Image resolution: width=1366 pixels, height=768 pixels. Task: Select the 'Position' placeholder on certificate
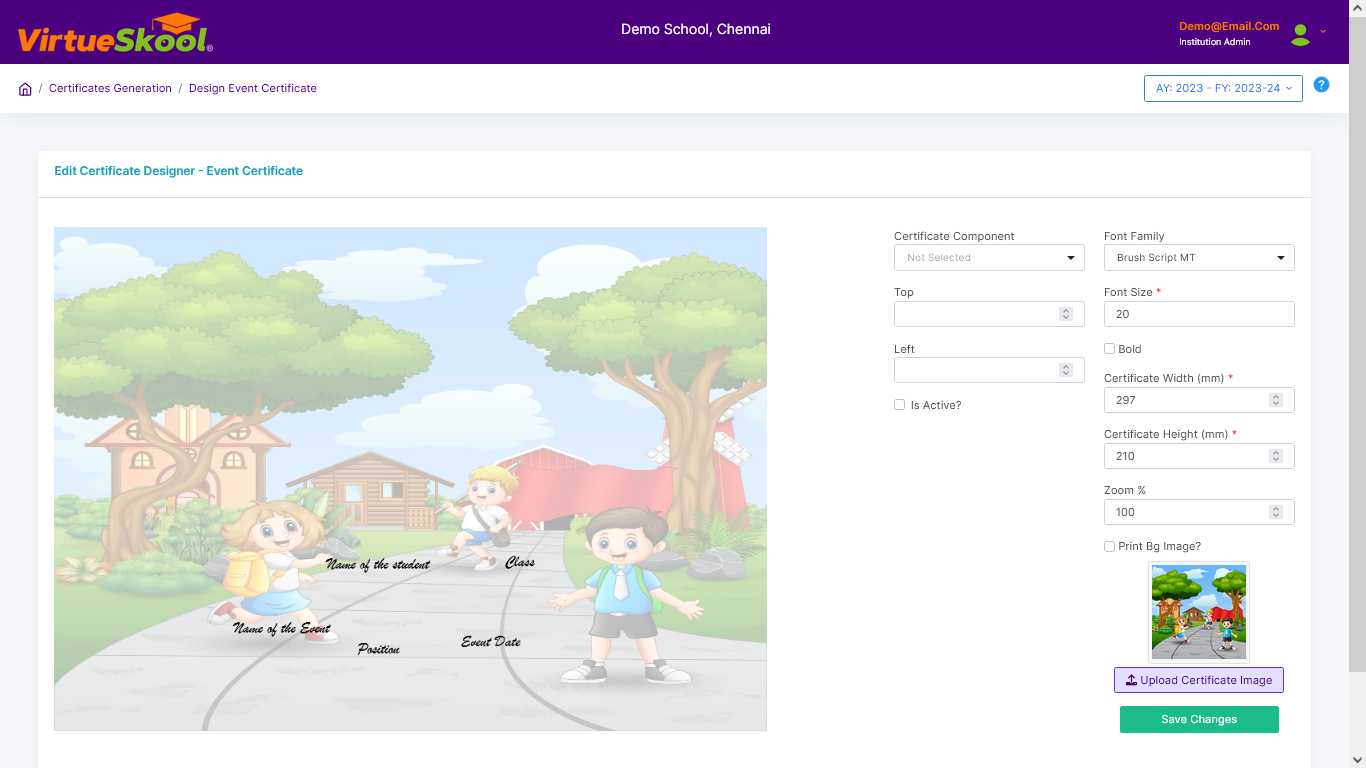pyautogui.click(x=379, y=650)
